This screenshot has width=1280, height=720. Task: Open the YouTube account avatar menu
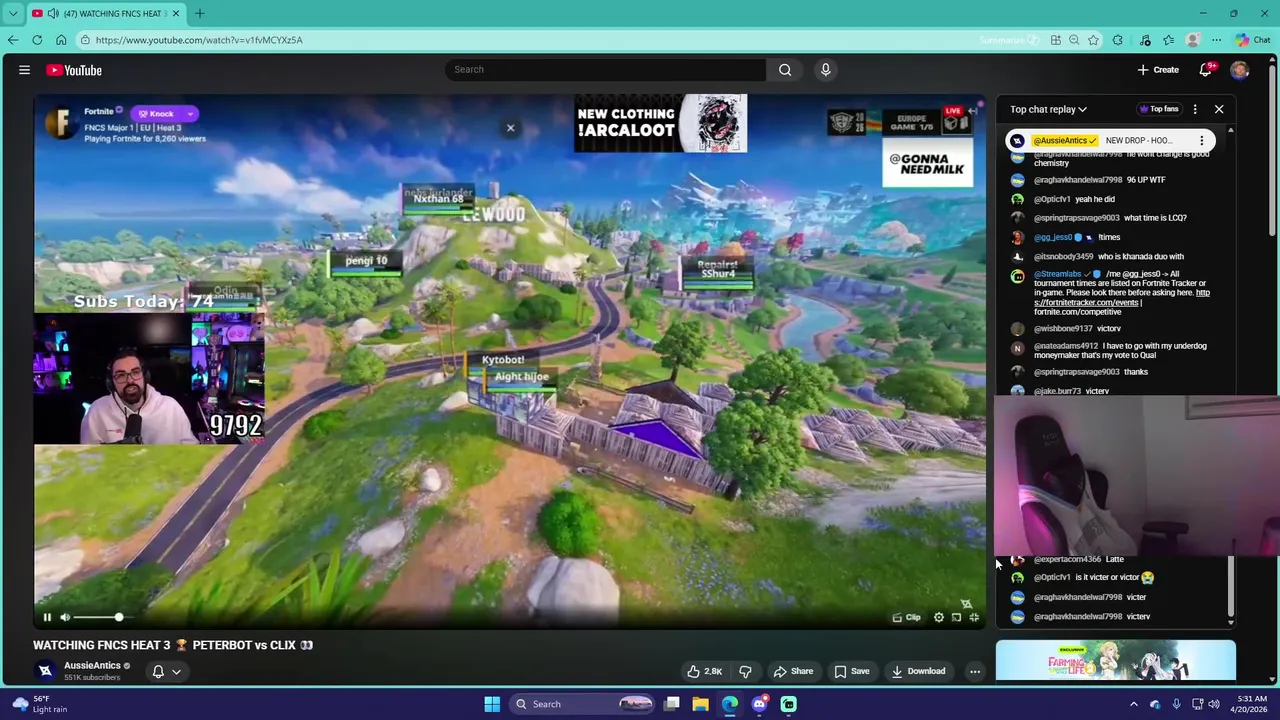(1240, 70)
